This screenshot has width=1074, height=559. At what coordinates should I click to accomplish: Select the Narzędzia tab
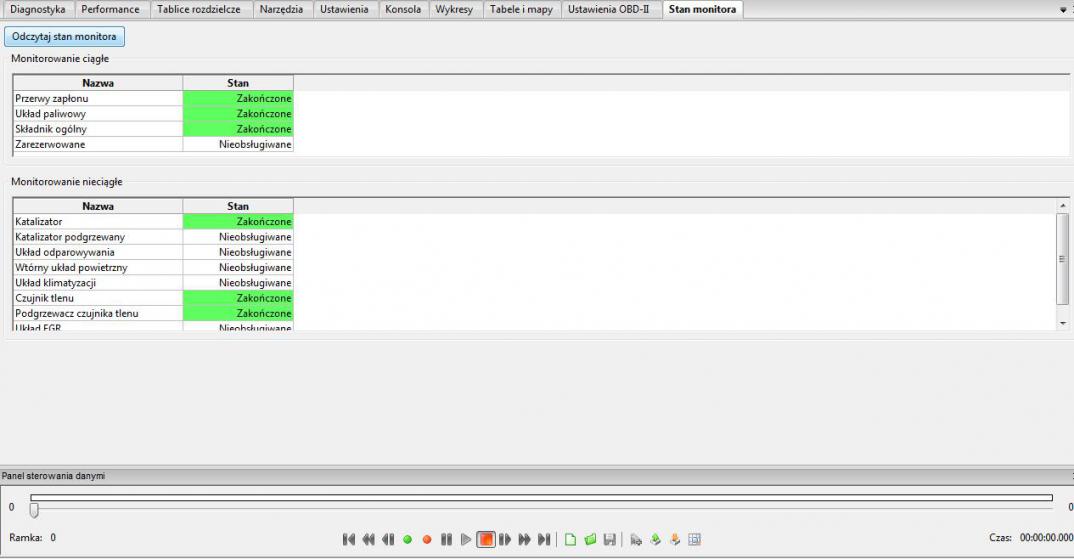[x=281, y=10]
